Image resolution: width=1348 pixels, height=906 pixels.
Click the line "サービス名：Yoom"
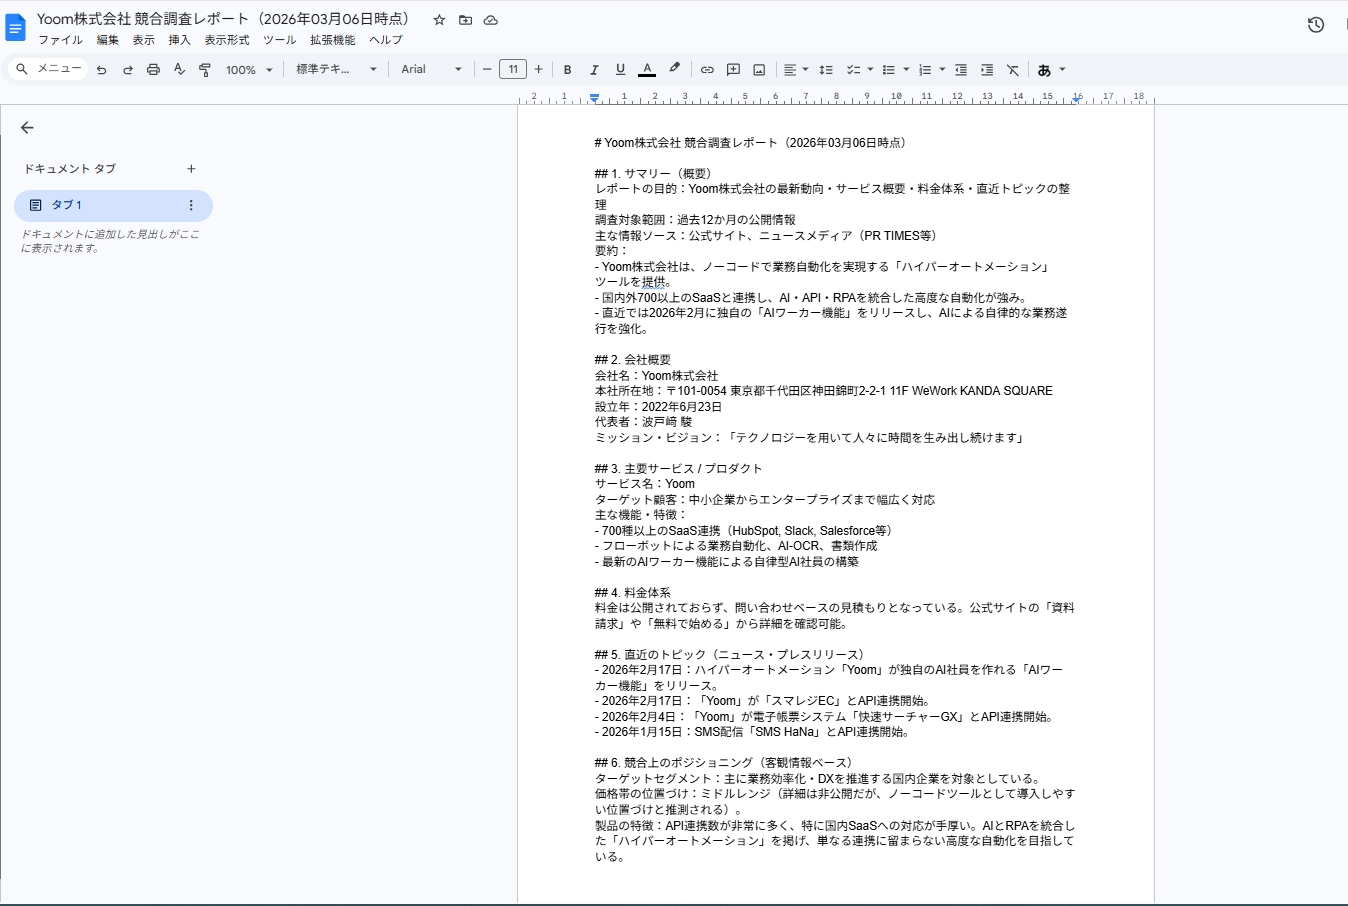pos(645,484)
